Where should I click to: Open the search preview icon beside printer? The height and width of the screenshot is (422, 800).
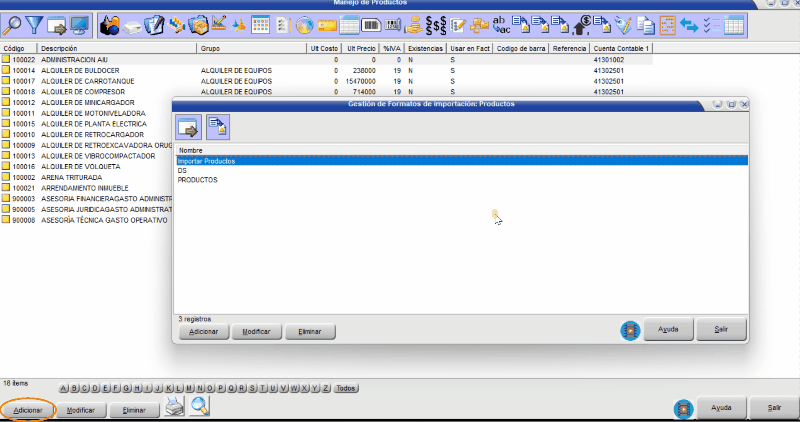coord(200,406)
